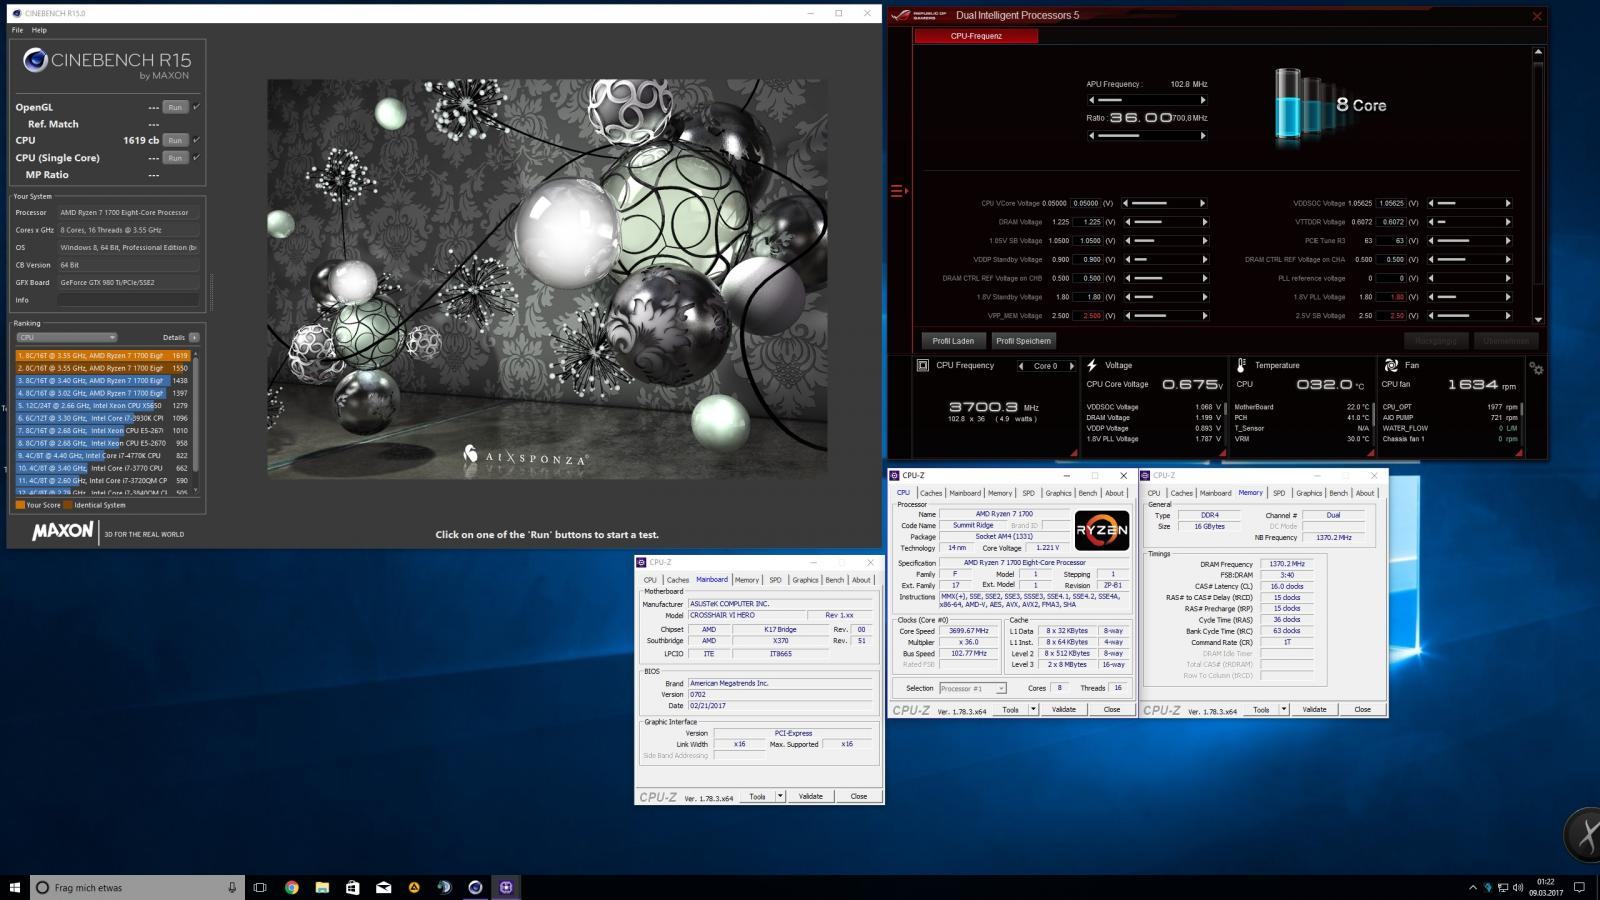Screen dimensions: 1600x900
Task: Decrease VTTDDR Voltage with left arrow
Action: [1430, 222]
